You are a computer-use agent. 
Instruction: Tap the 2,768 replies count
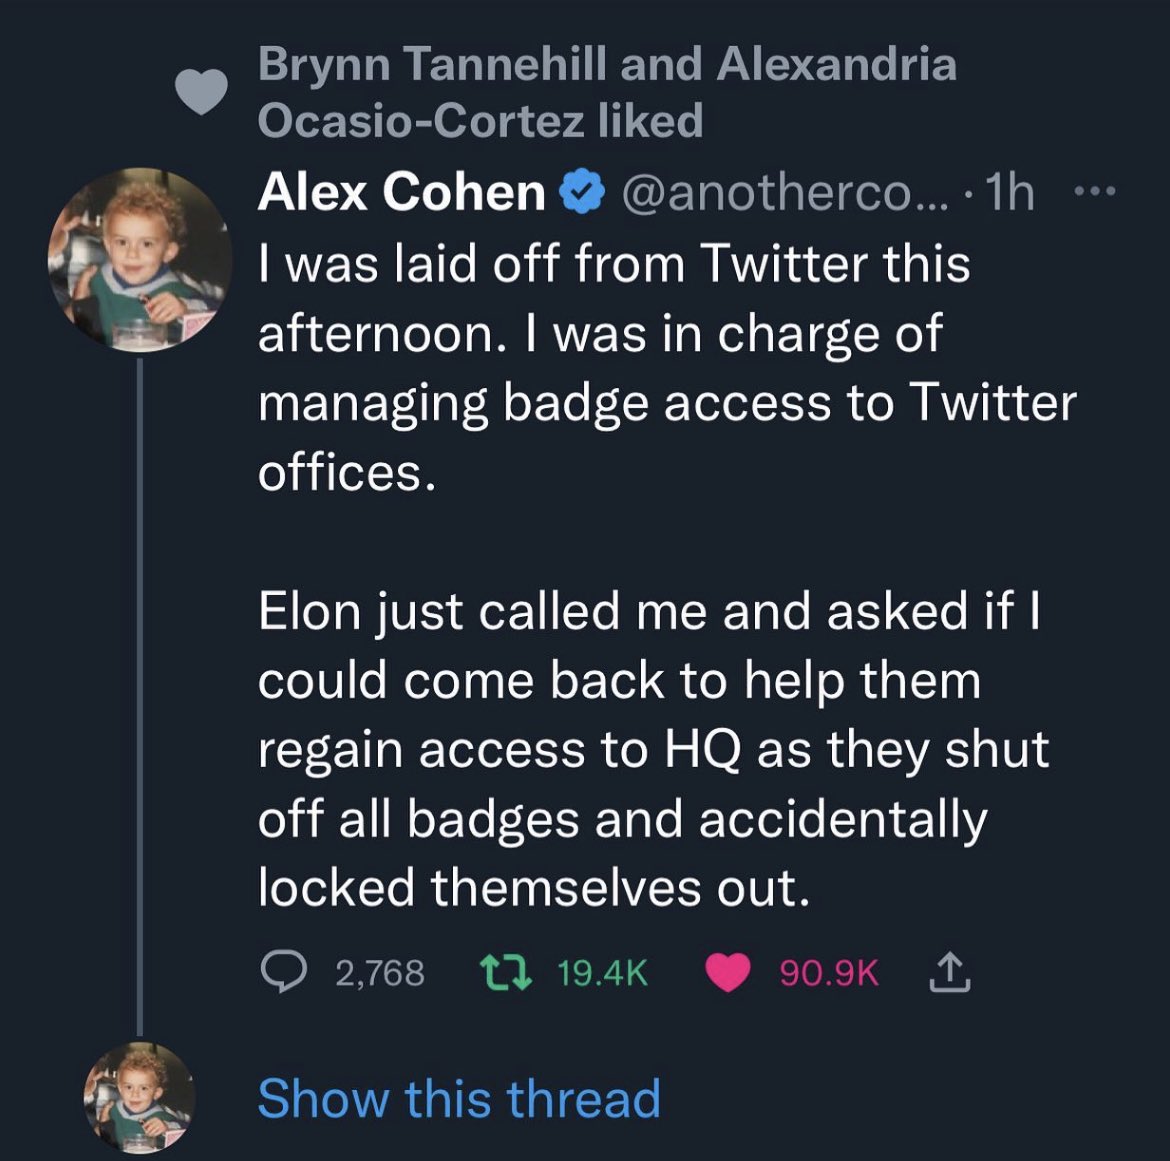coord(380,973)
